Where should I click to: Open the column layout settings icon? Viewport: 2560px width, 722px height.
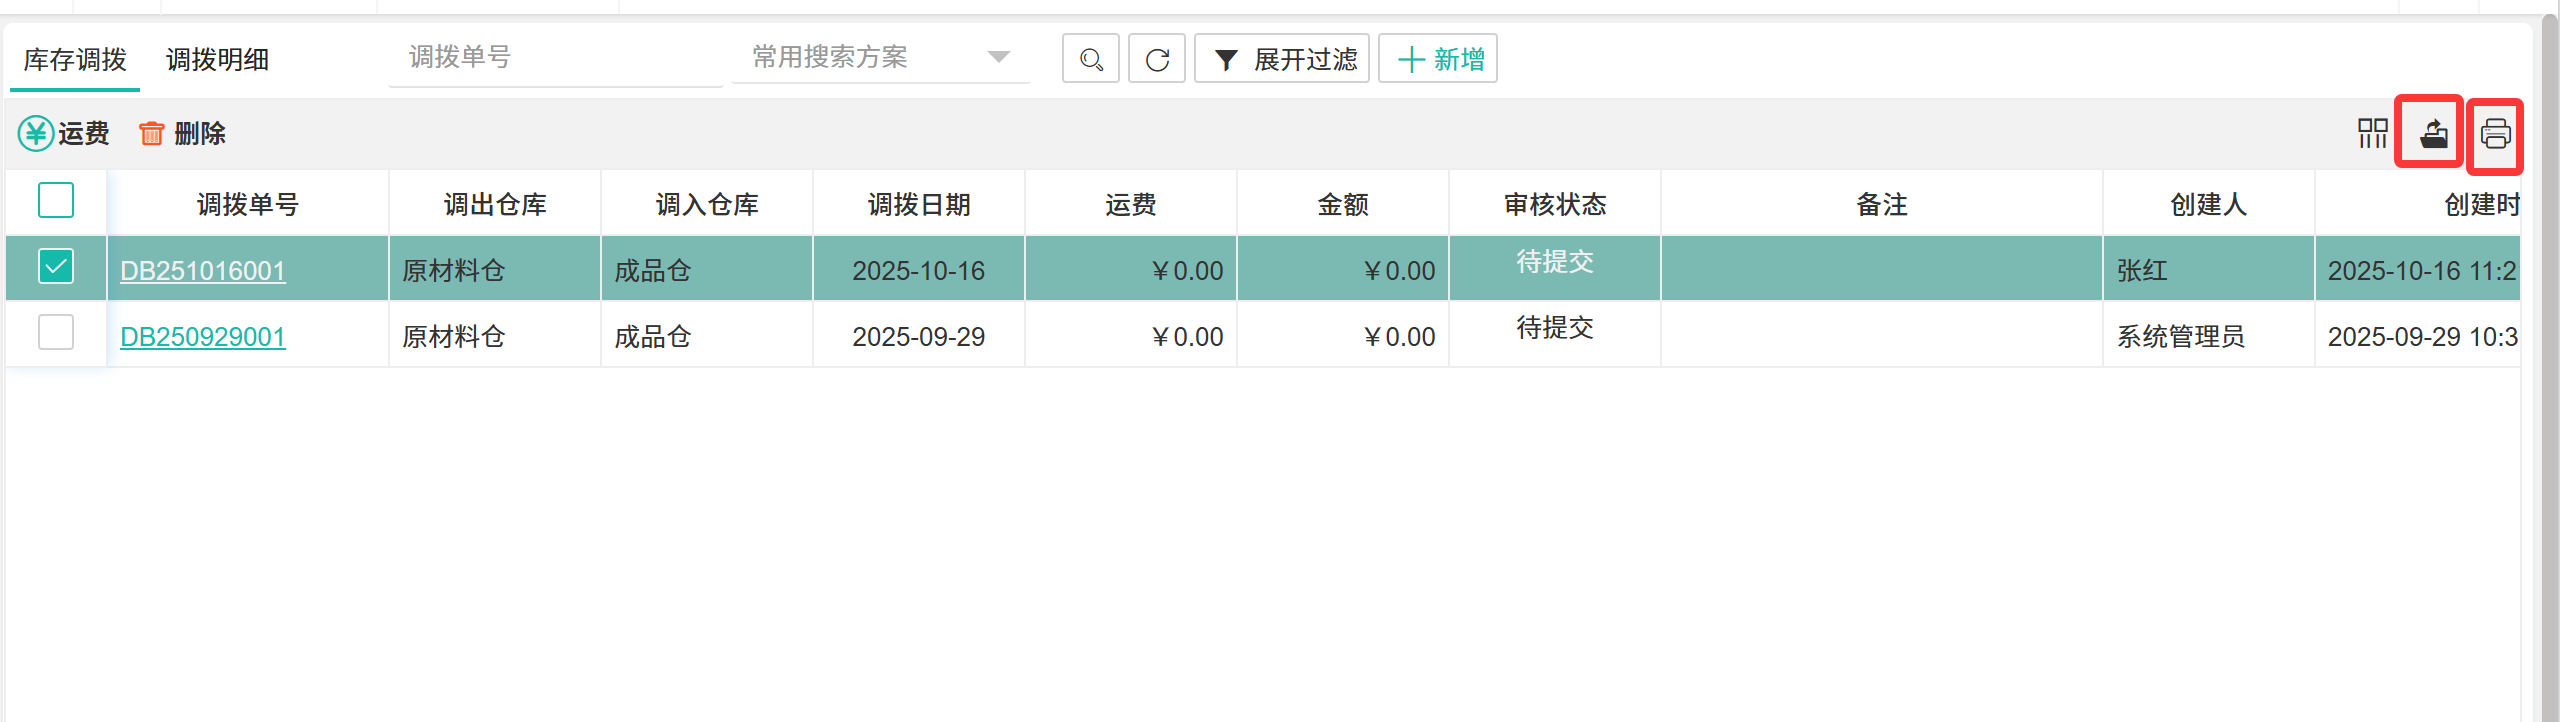(2372, 133)
